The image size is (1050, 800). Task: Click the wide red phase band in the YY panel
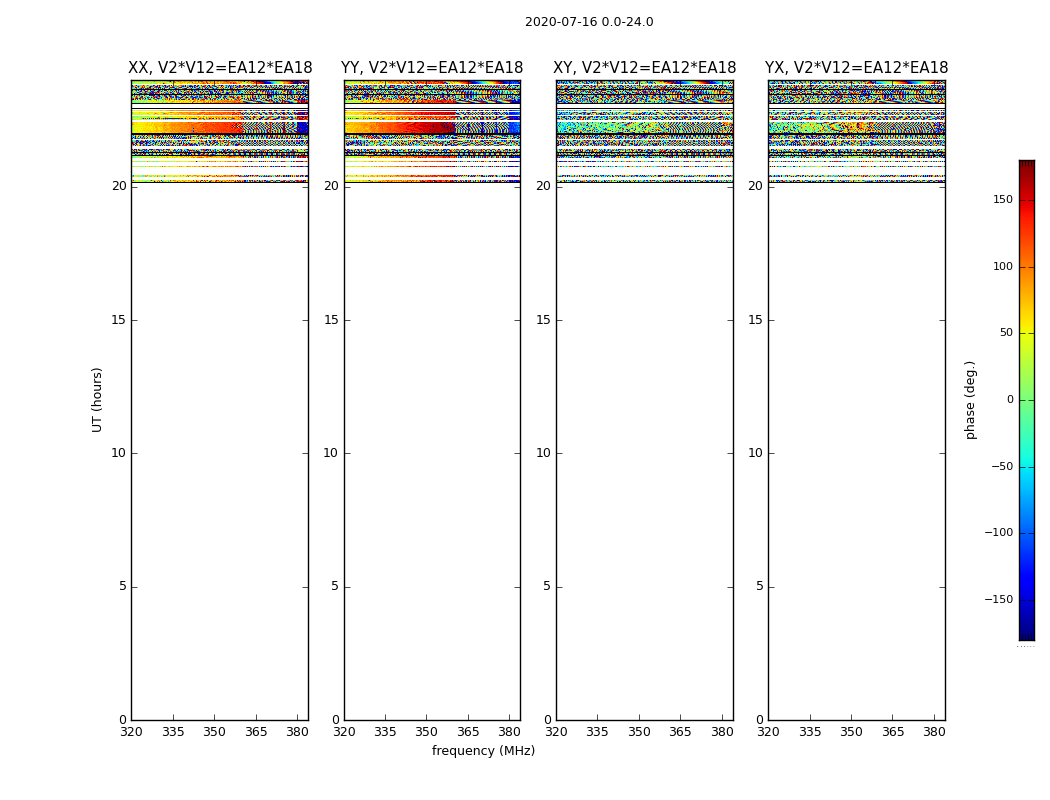click(x=400, y=128)
